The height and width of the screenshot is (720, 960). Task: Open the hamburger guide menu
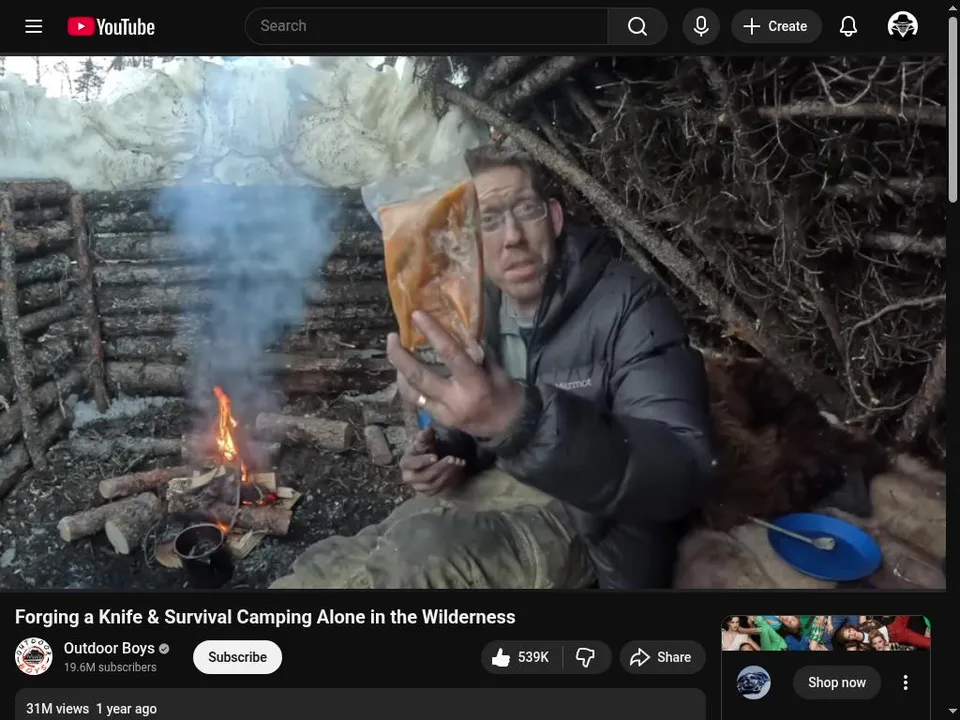[34, 26]
